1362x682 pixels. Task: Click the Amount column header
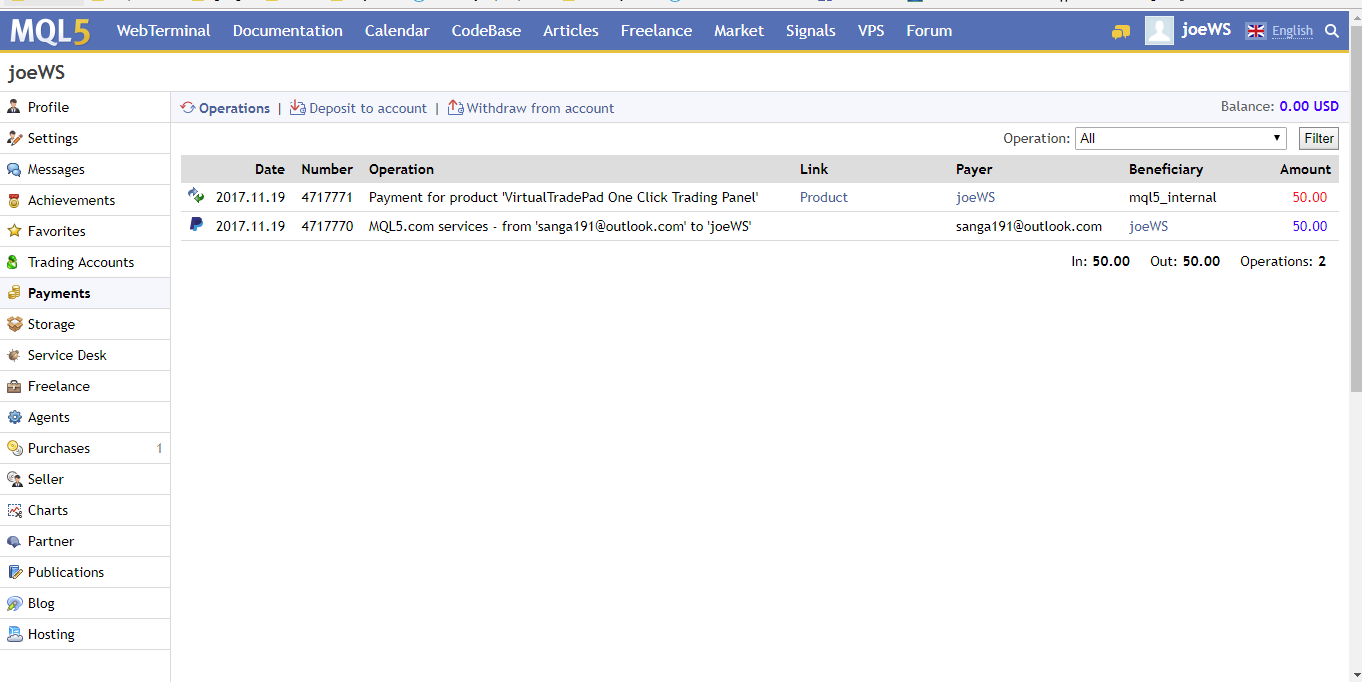[1306, 169]
